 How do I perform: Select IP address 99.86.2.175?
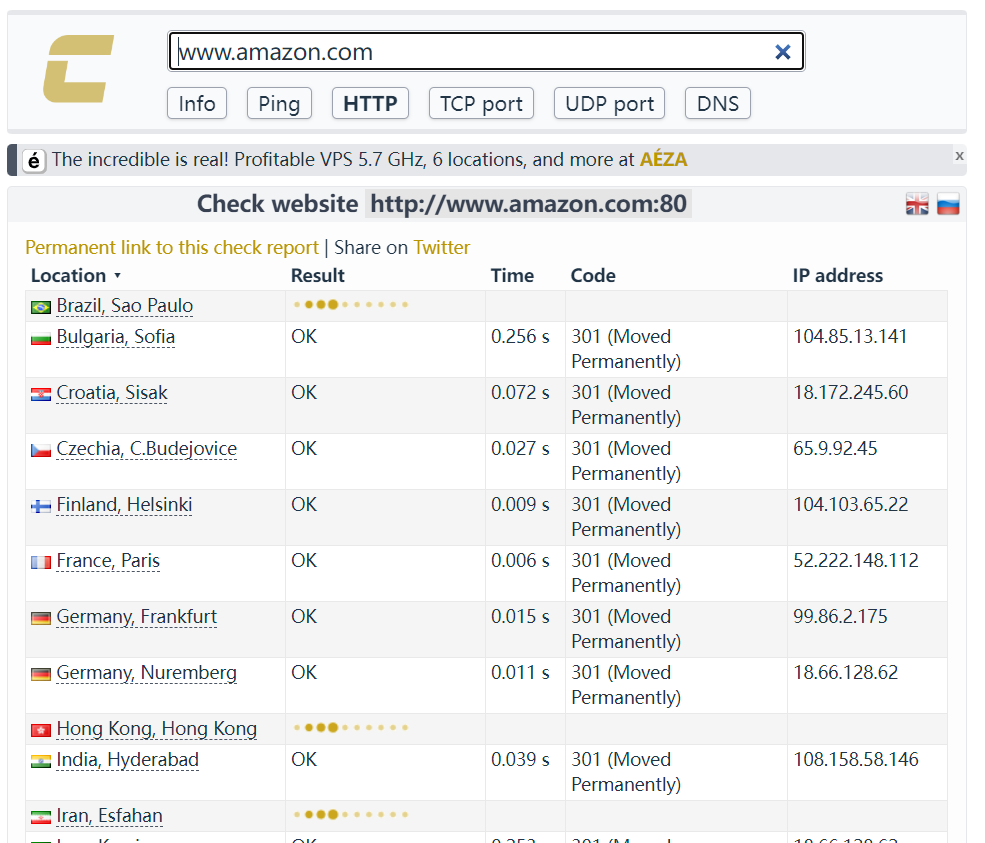tap(840, 616)
